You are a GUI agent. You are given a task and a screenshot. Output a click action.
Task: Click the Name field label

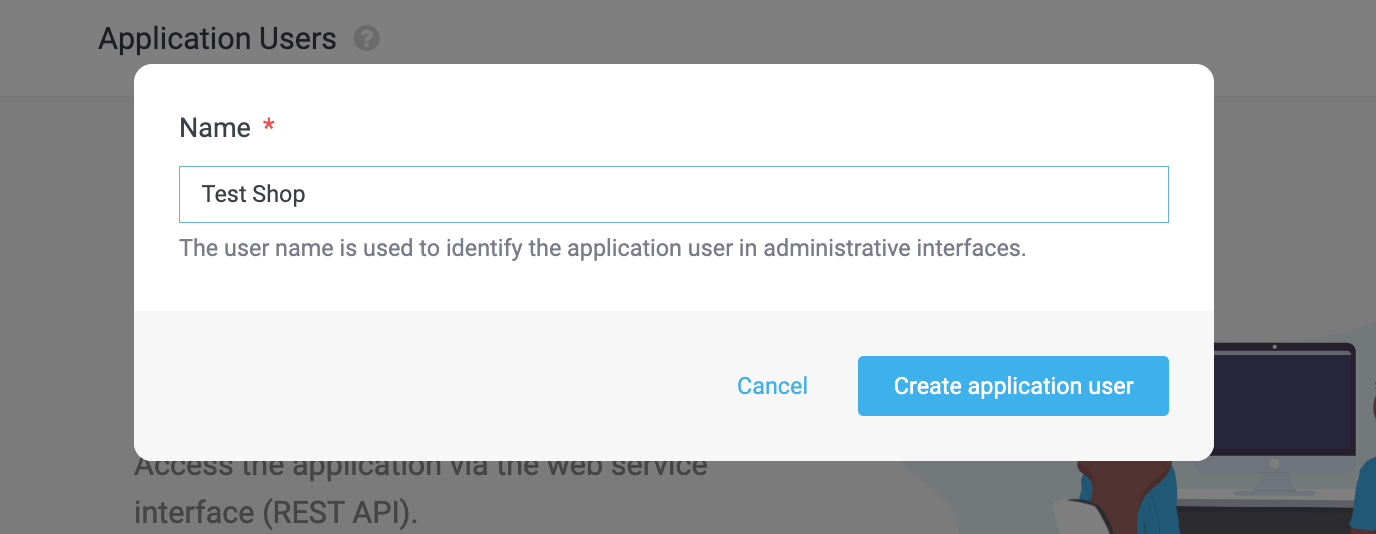[x=215, y=128]
